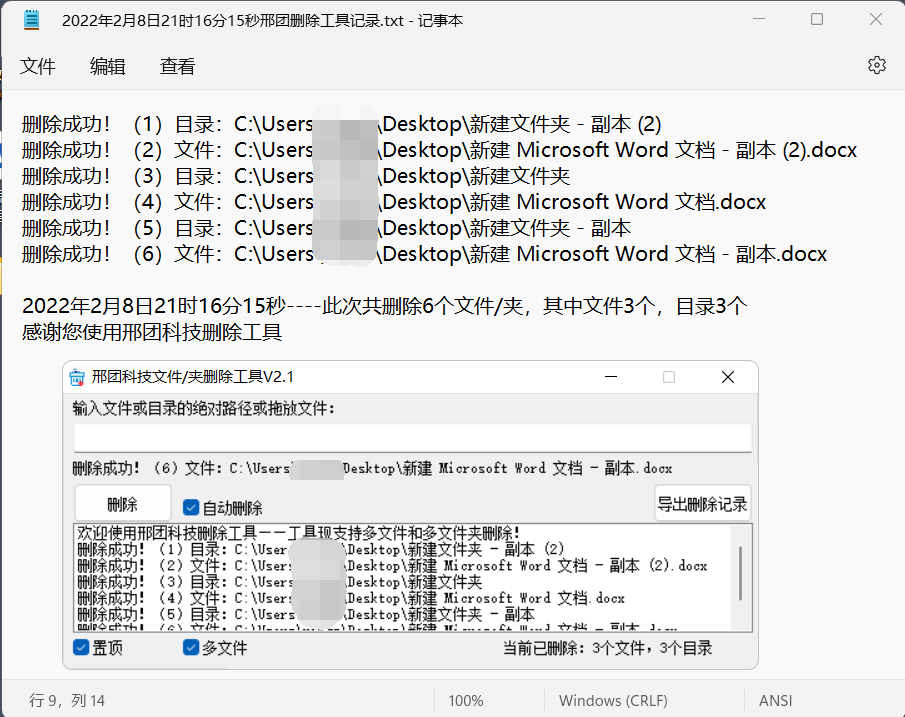Screen dimensions: 905x717
Task: Click the Notepad app icon in title bar
Action: point(32,20)
